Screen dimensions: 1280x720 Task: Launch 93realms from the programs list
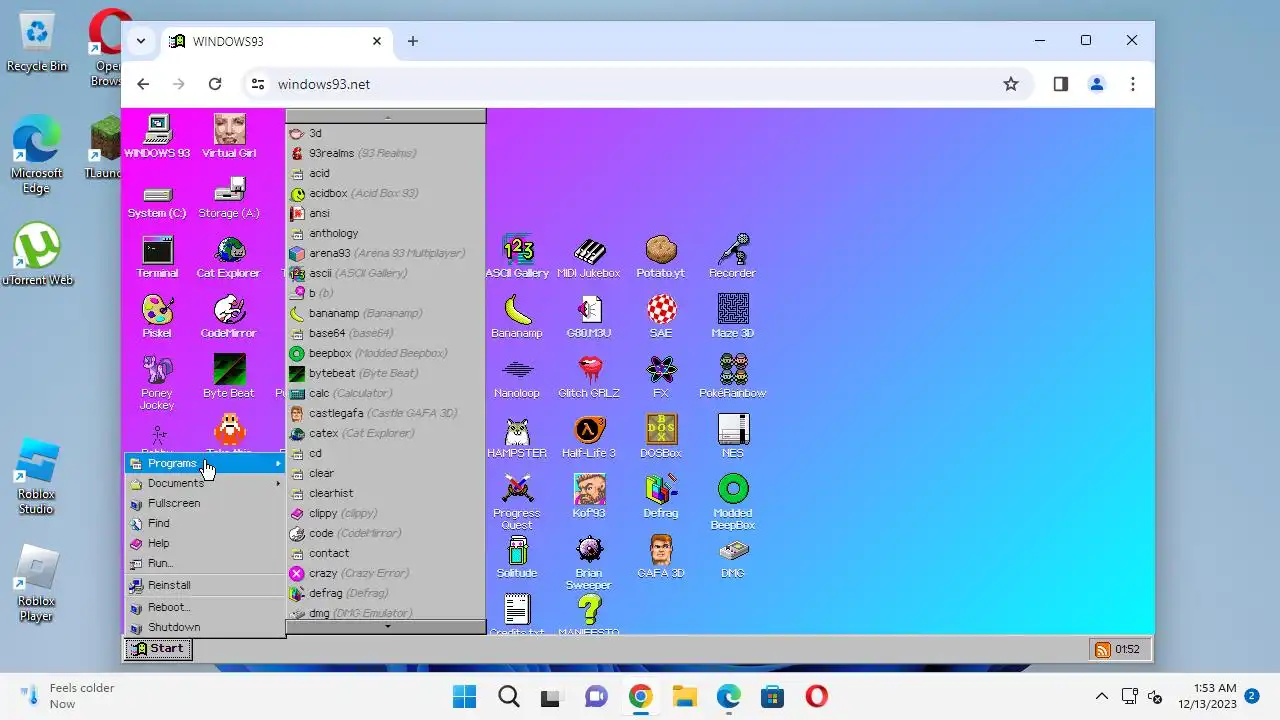386,153
